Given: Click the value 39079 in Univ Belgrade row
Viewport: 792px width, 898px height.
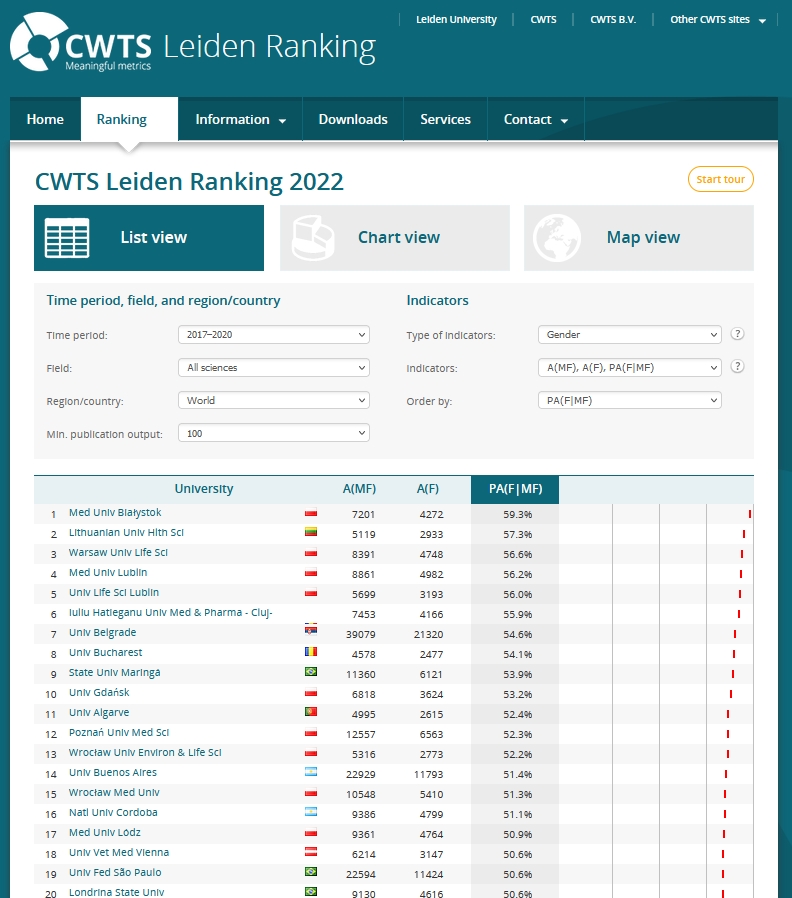Looking at the screenshot, I should tap(361, 635).
